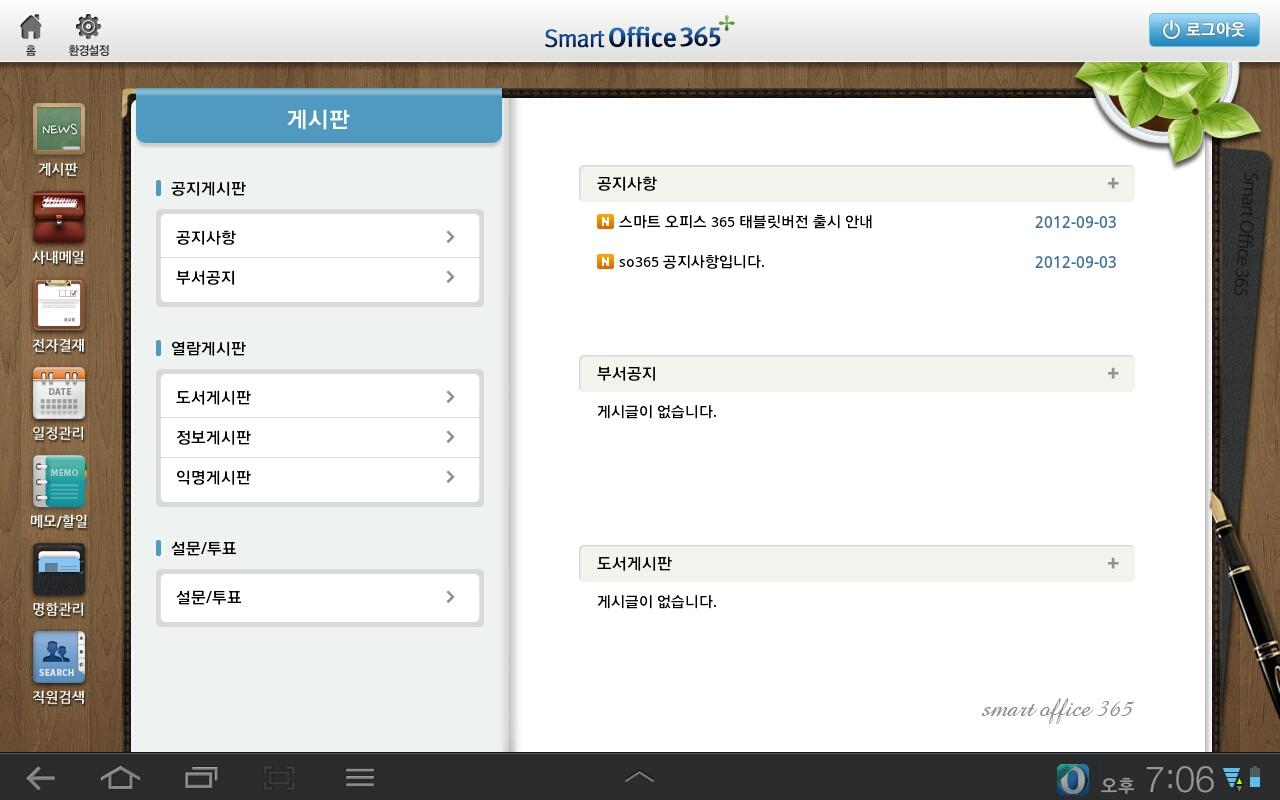Open the 7:06 clock in status bar
The height and width of the screenshot is (800, 1280).
(1180, 779)
